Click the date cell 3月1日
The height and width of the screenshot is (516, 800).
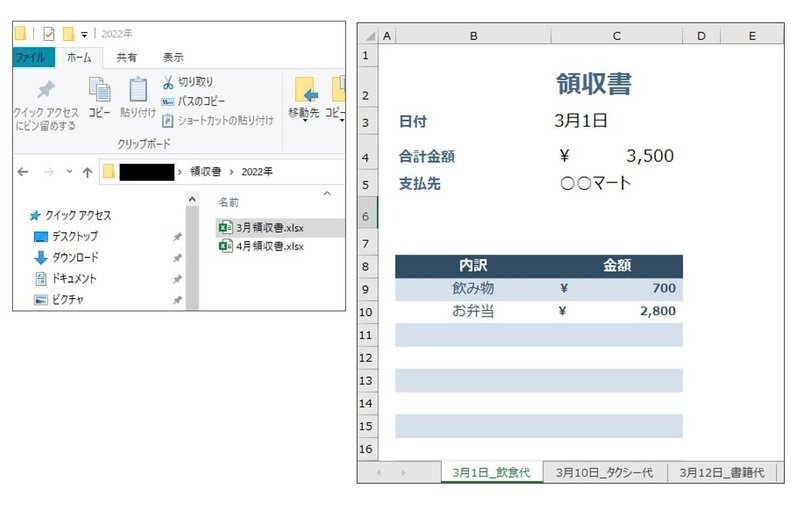tap(581, 121)
